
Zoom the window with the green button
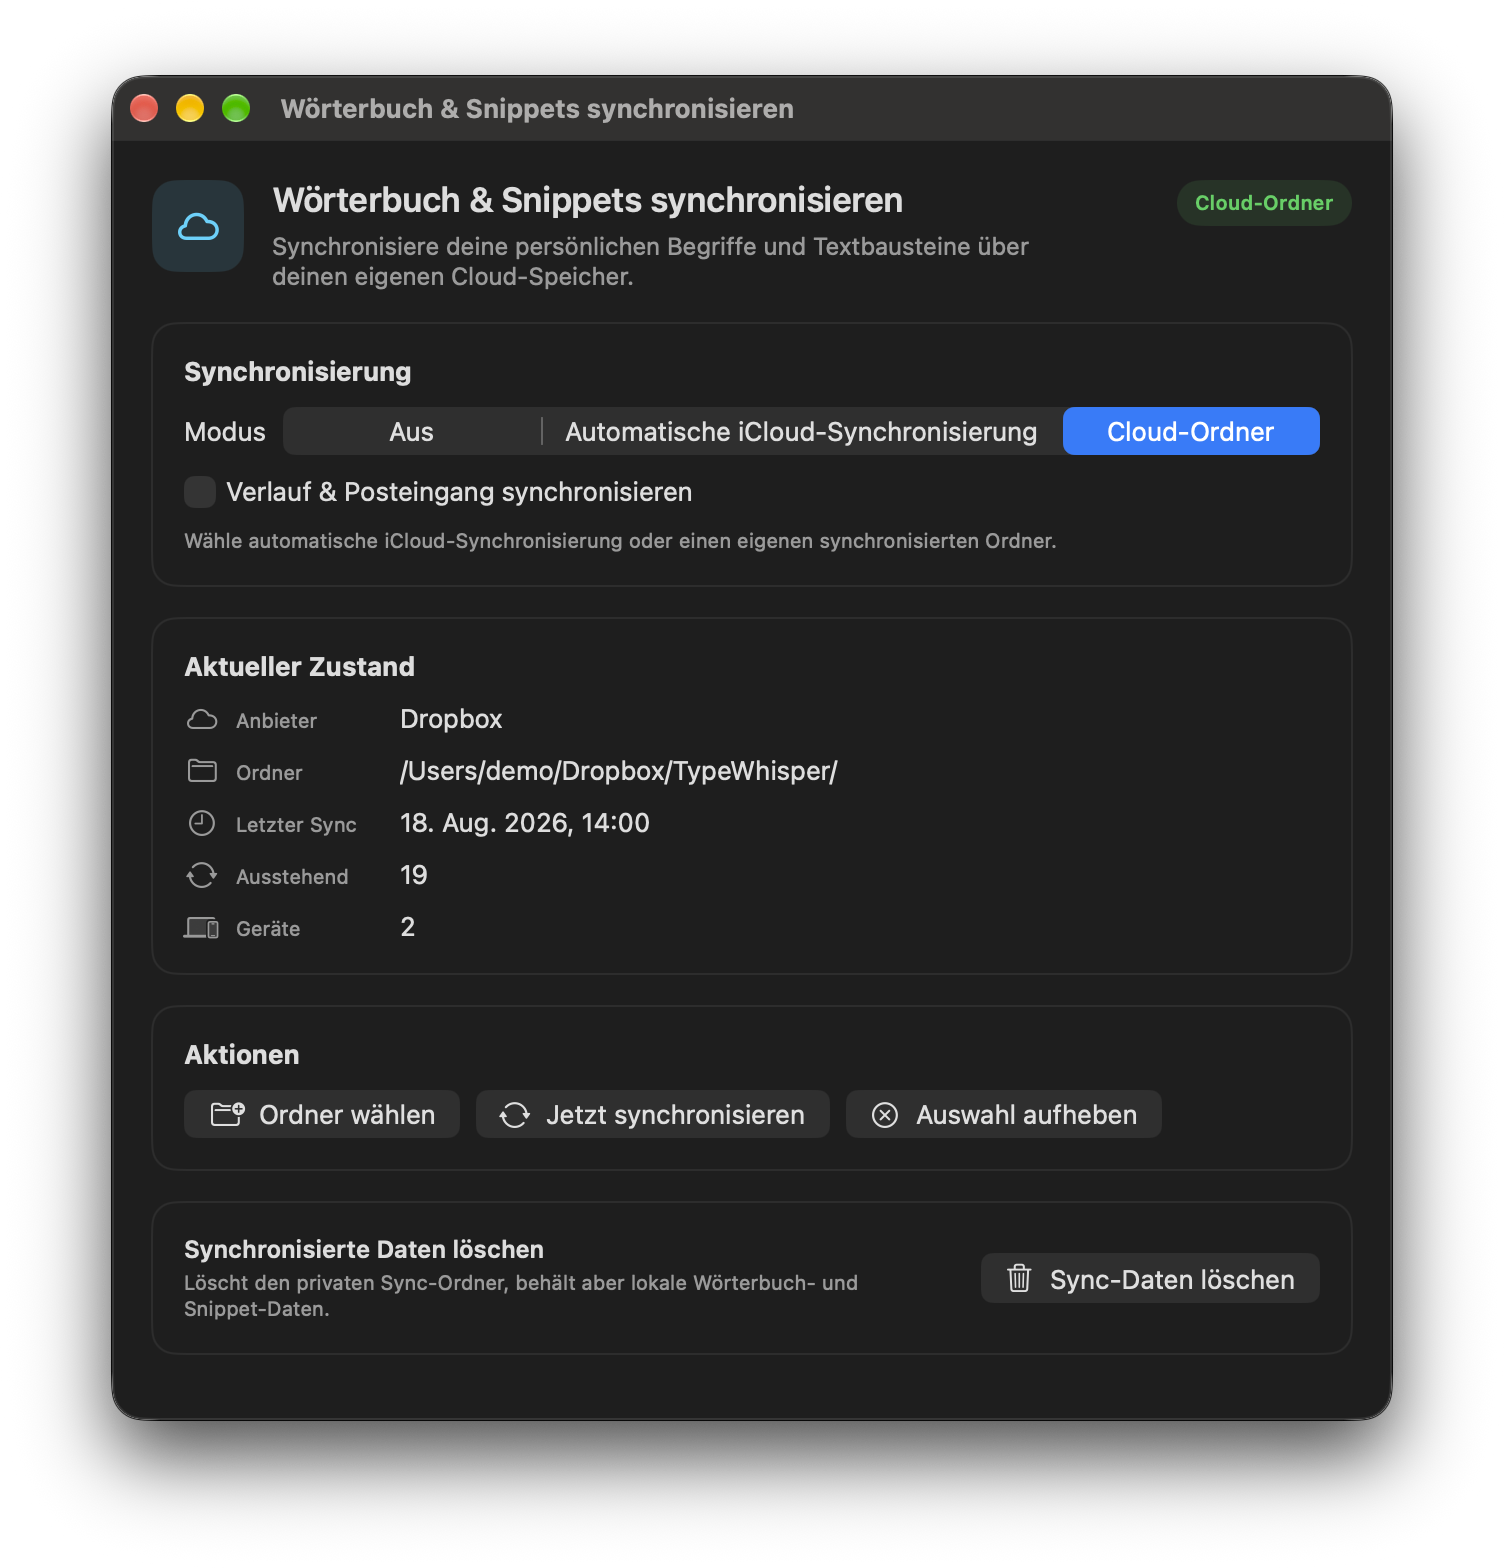click(x=236, y=108)
